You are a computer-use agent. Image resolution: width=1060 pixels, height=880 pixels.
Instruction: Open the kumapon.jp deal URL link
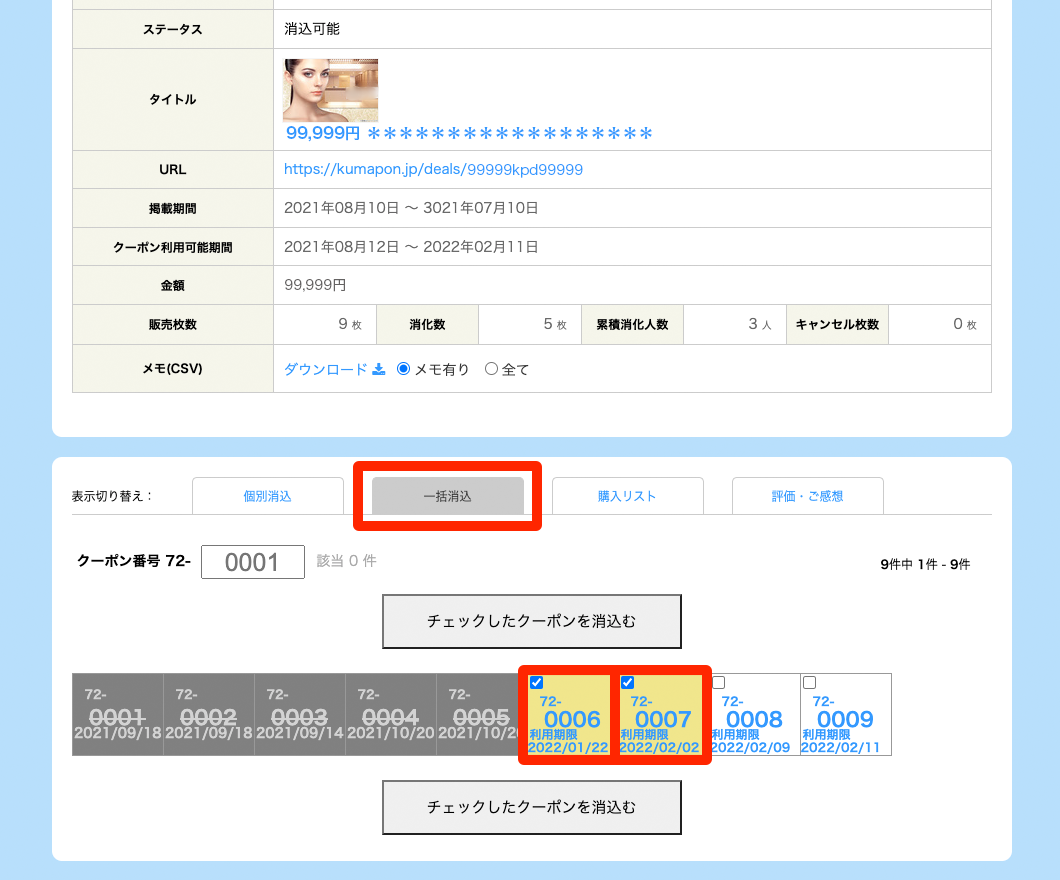[x=433, y=170]
